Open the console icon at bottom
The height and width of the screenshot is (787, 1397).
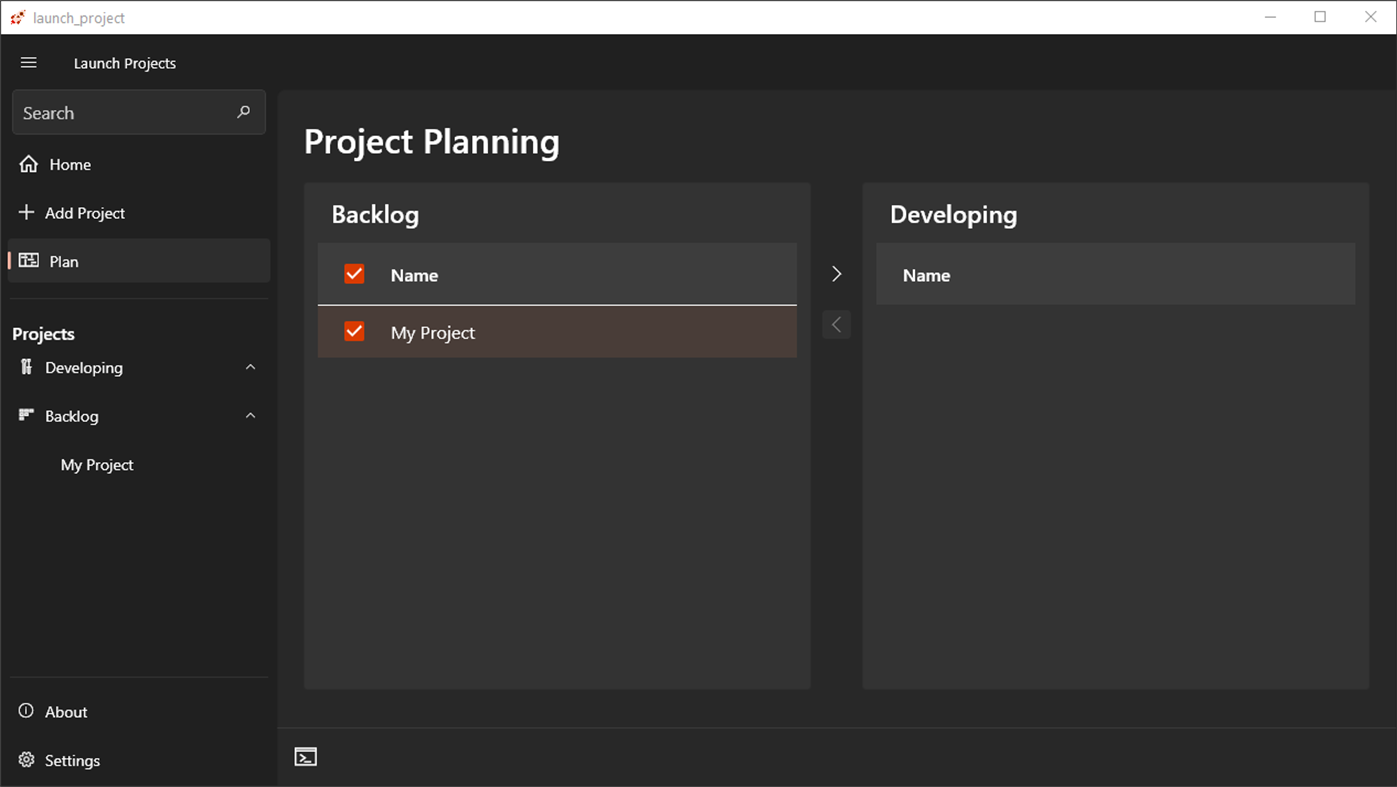(306, 757)
